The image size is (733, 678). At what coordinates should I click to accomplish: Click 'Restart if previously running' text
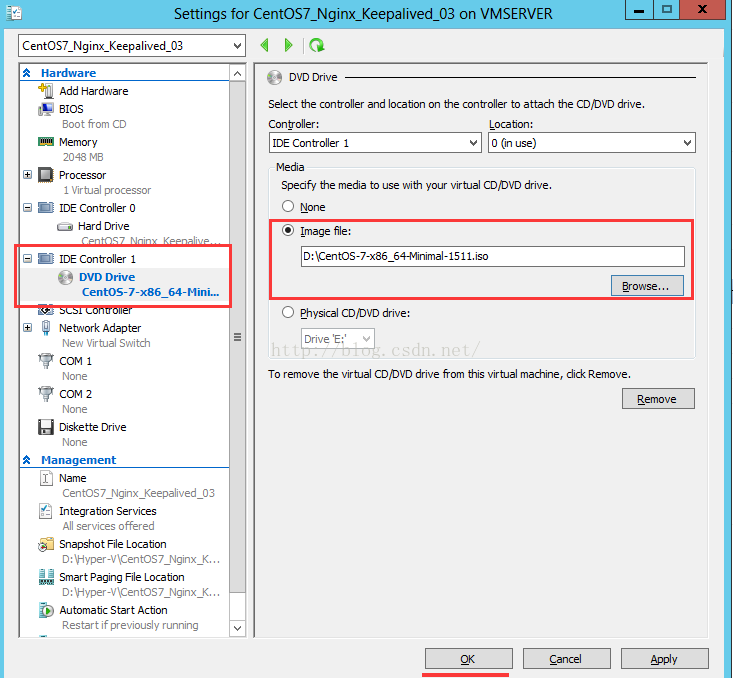coord(130,625)
